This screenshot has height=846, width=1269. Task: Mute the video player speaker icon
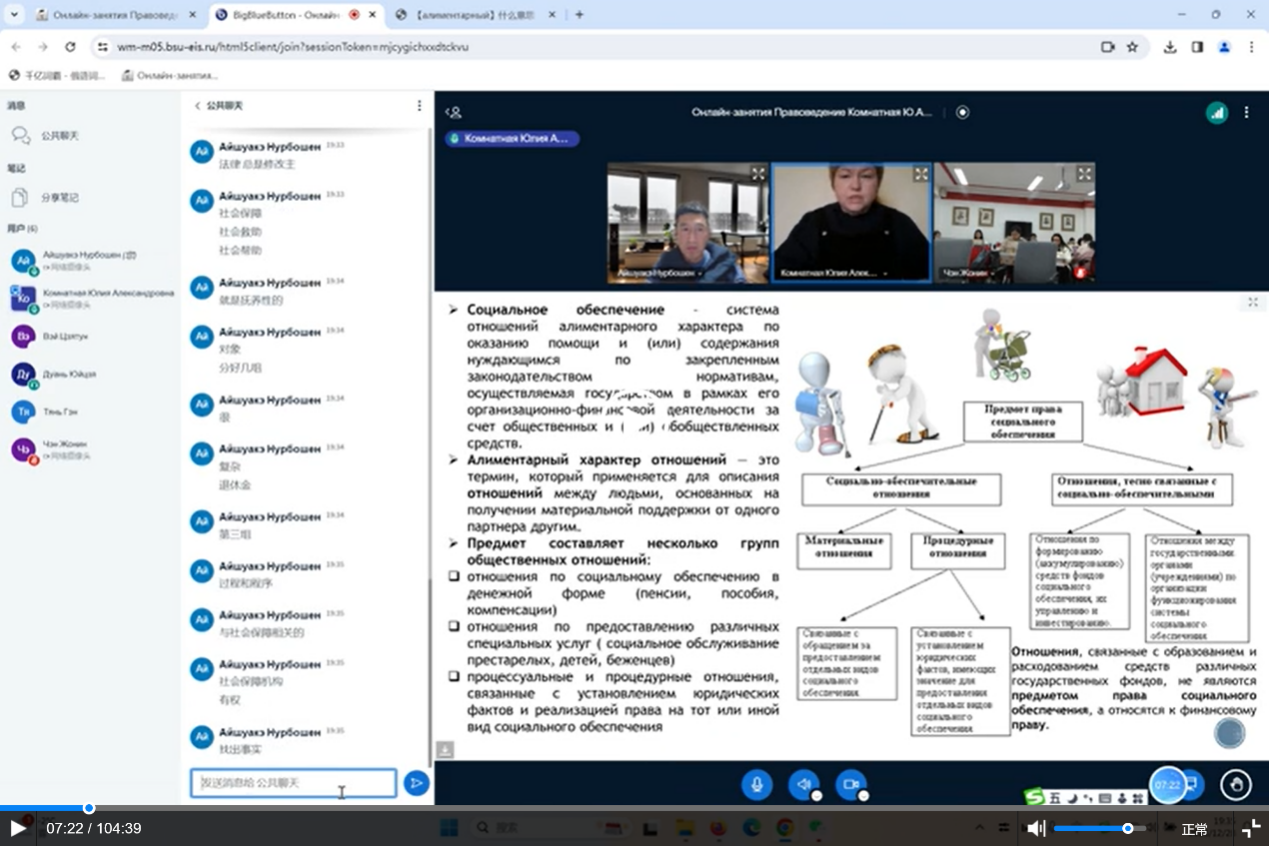click(x=1036, y=828)
